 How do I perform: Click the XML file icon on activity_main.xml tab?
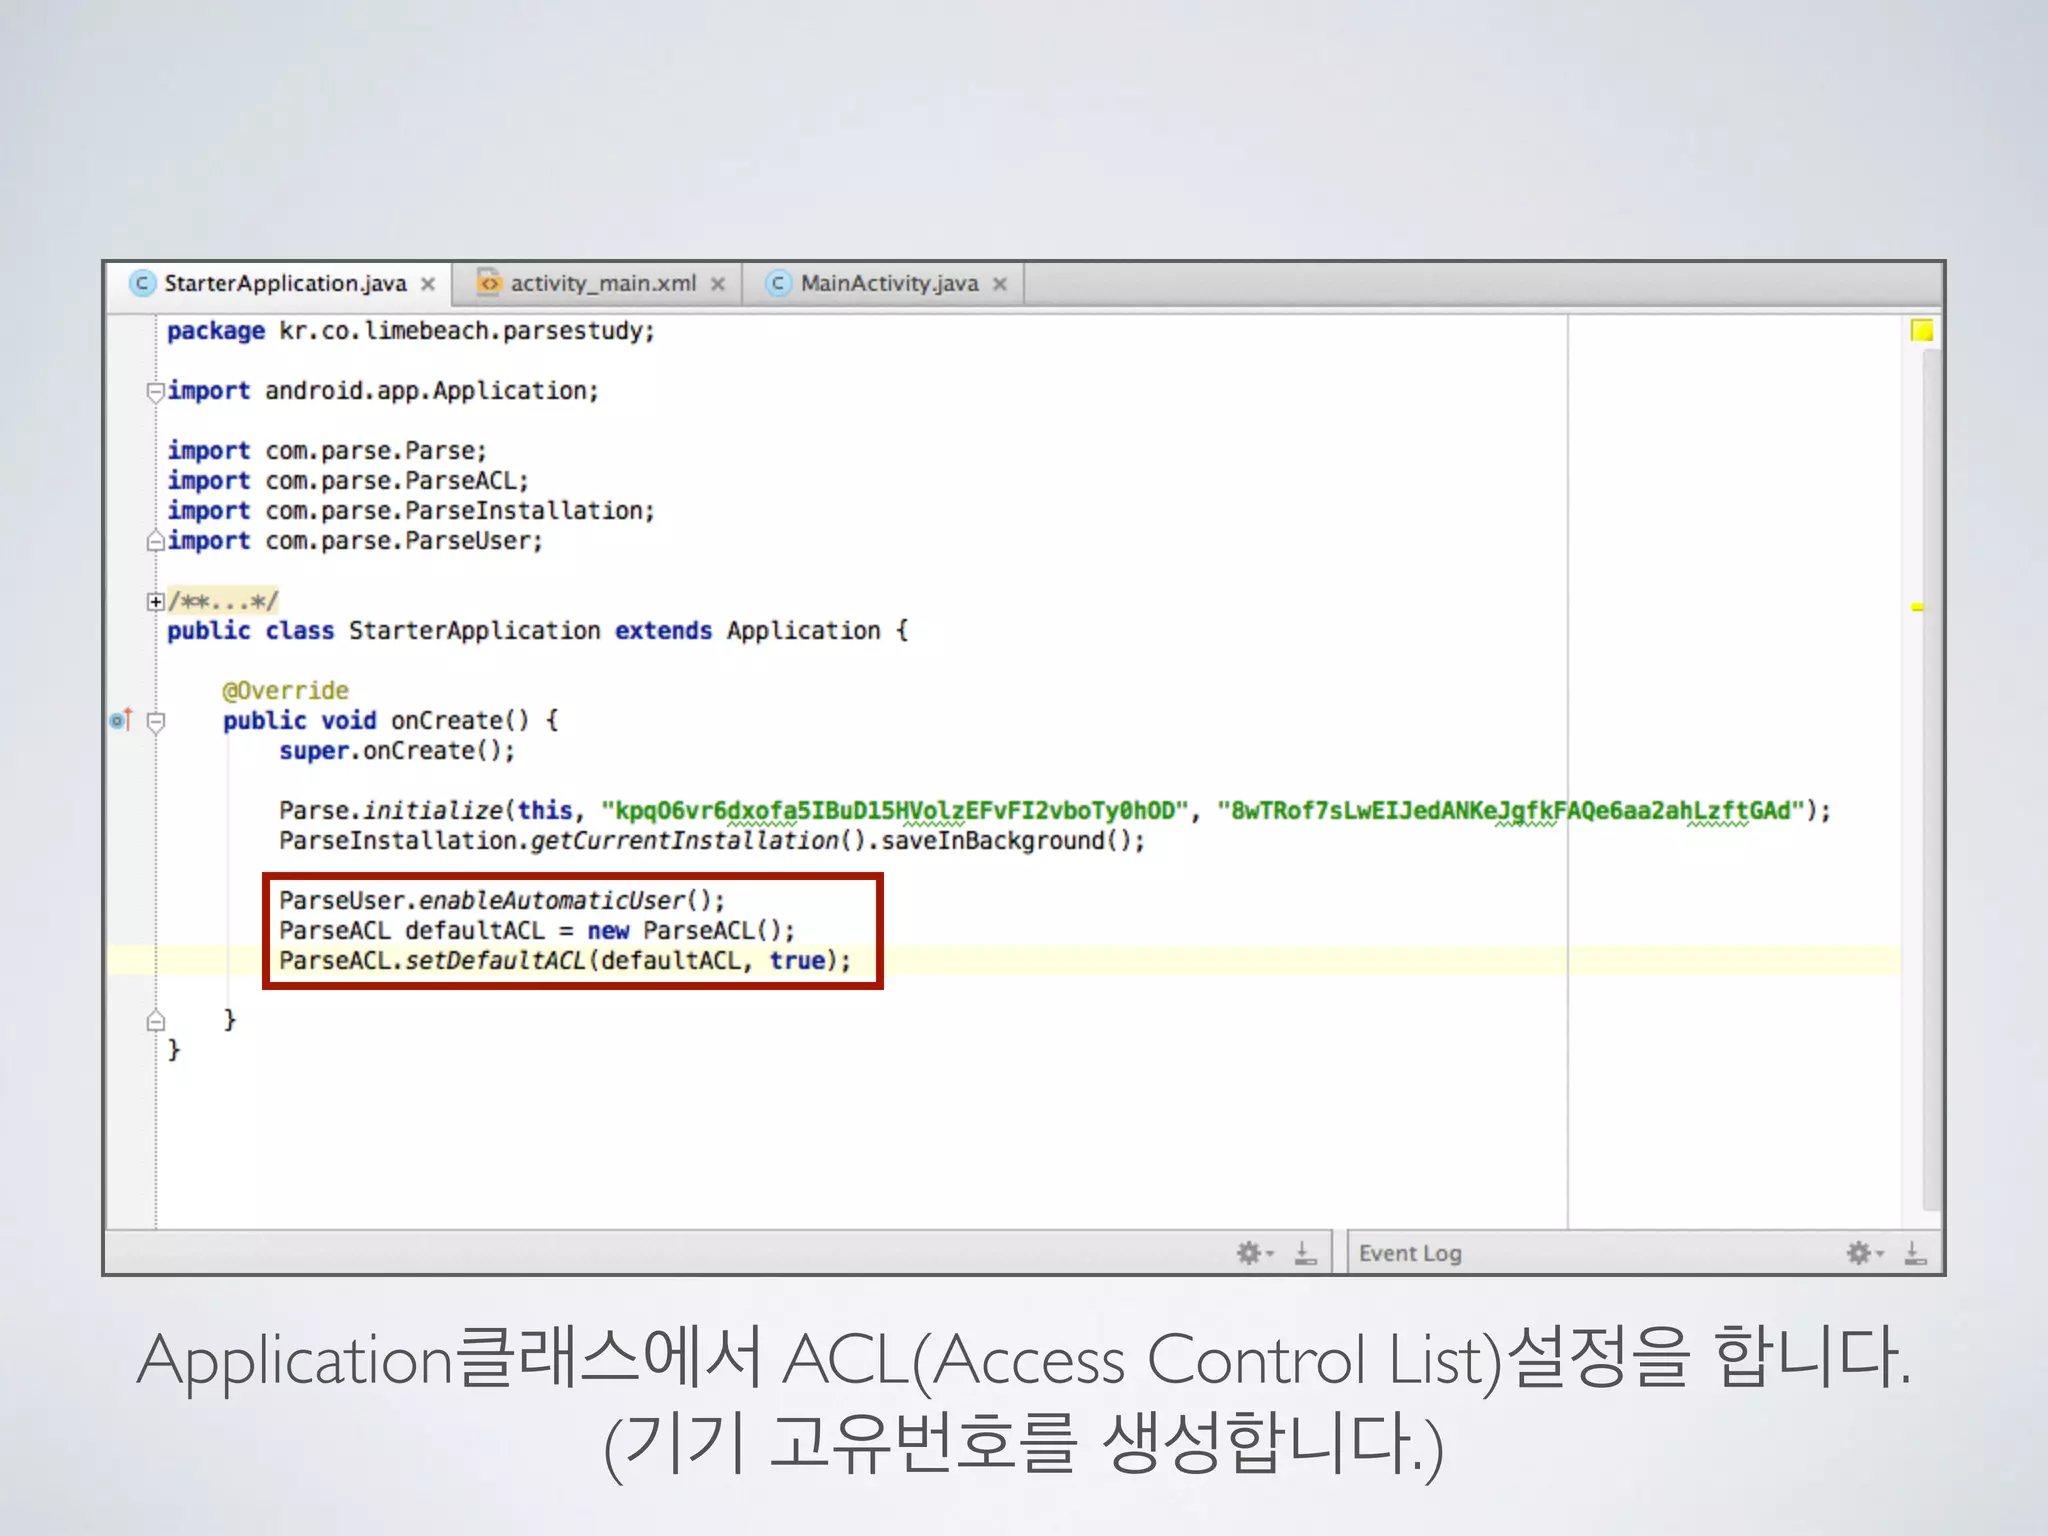(489, 282)
